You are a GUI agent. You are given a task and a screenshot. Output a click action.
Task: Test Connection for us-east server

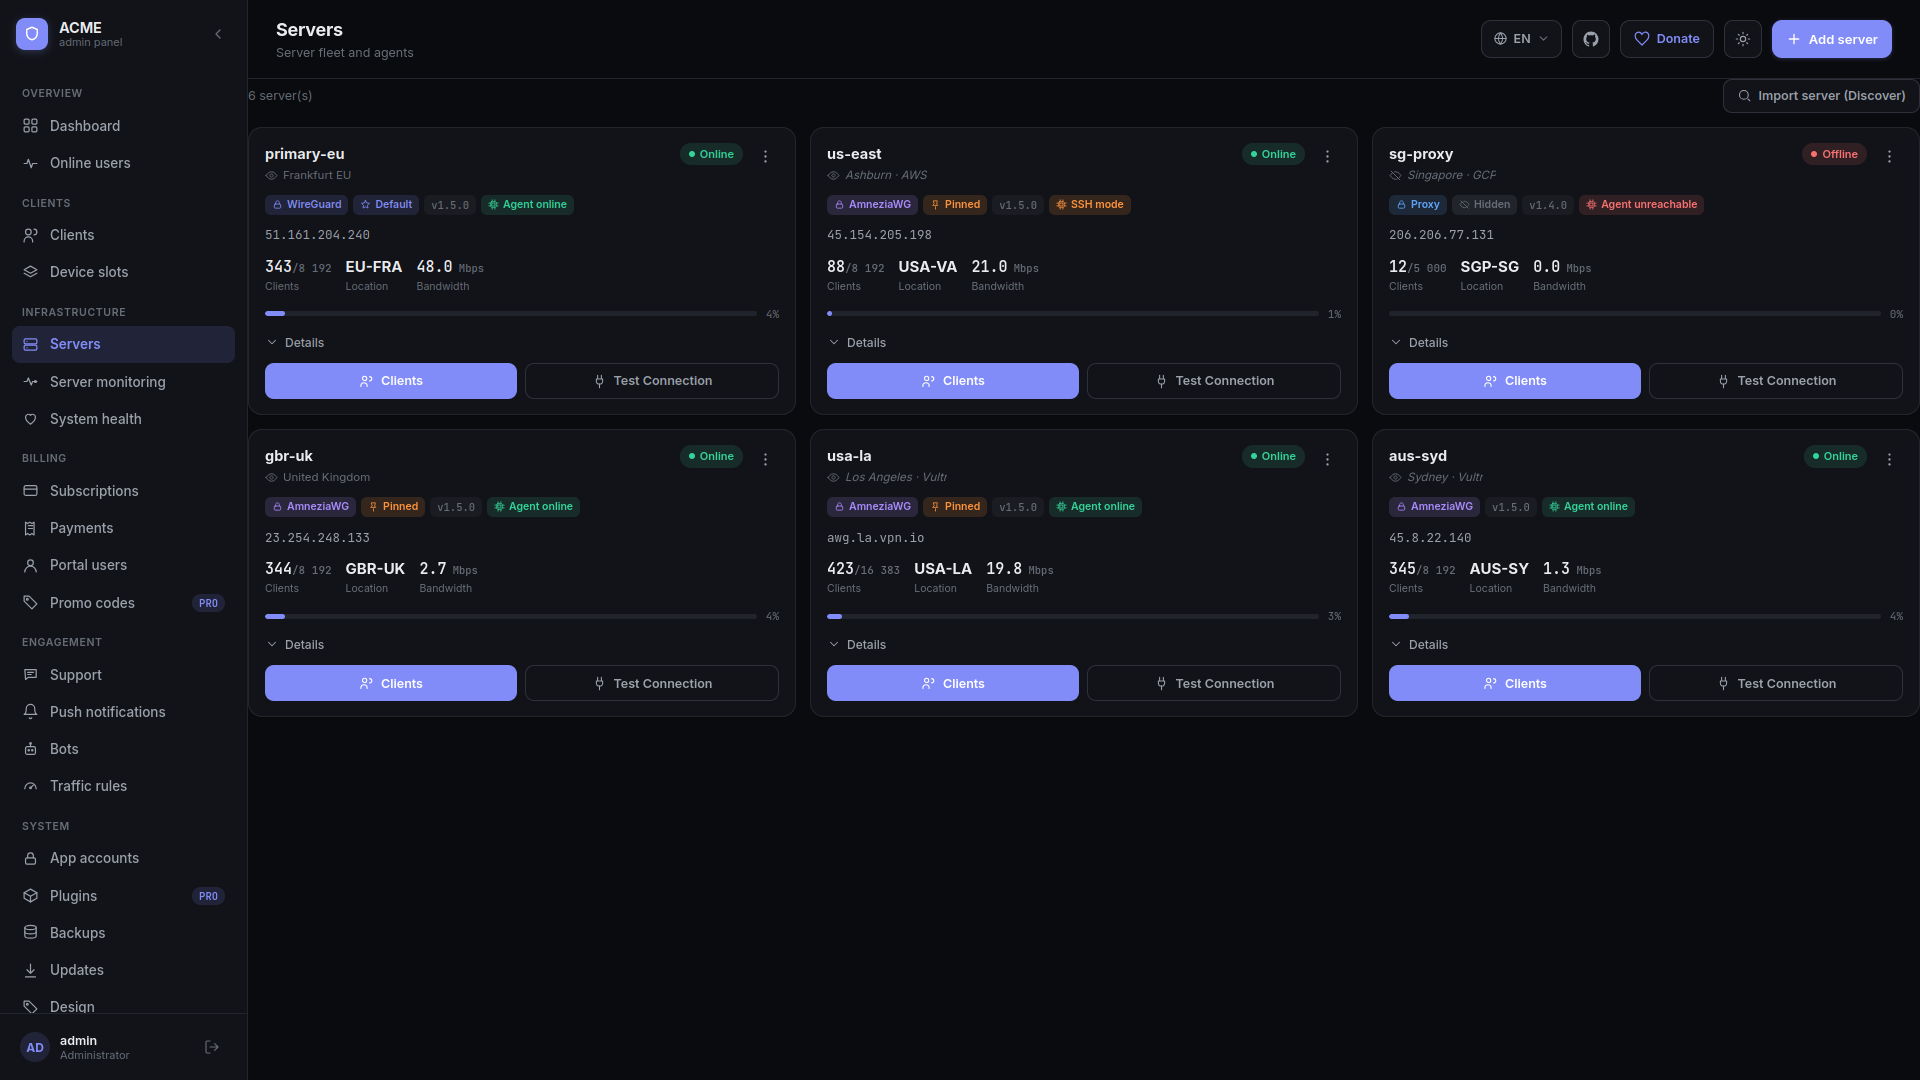pyautogui.click(x=1214, y=381)
